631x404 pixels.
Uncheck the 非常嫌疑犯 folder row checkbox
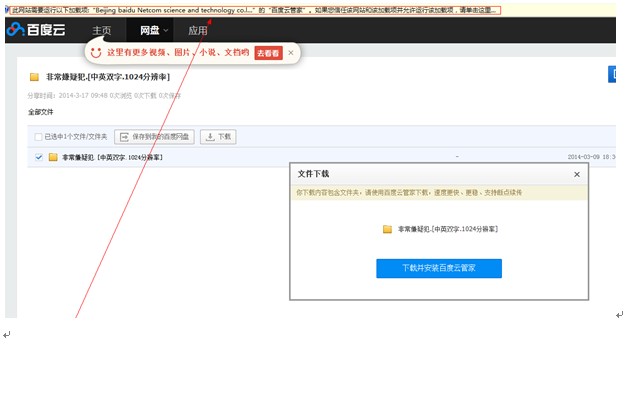39,157
